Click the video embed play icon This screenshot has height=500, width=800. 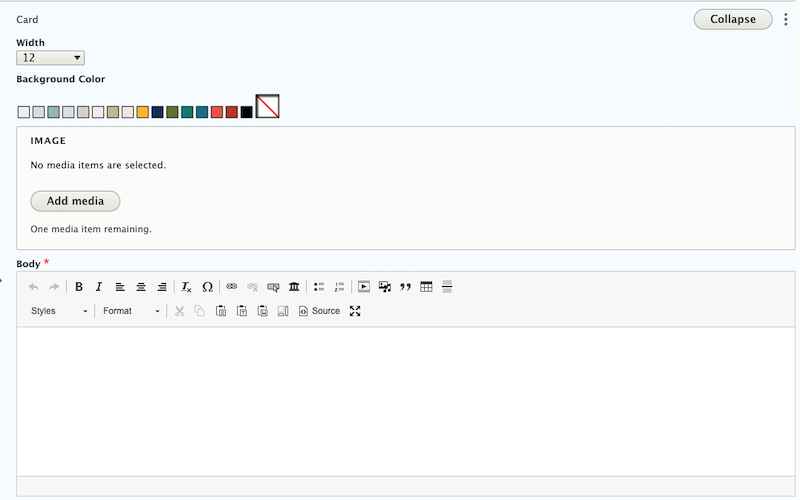click(x=364, y=287)
